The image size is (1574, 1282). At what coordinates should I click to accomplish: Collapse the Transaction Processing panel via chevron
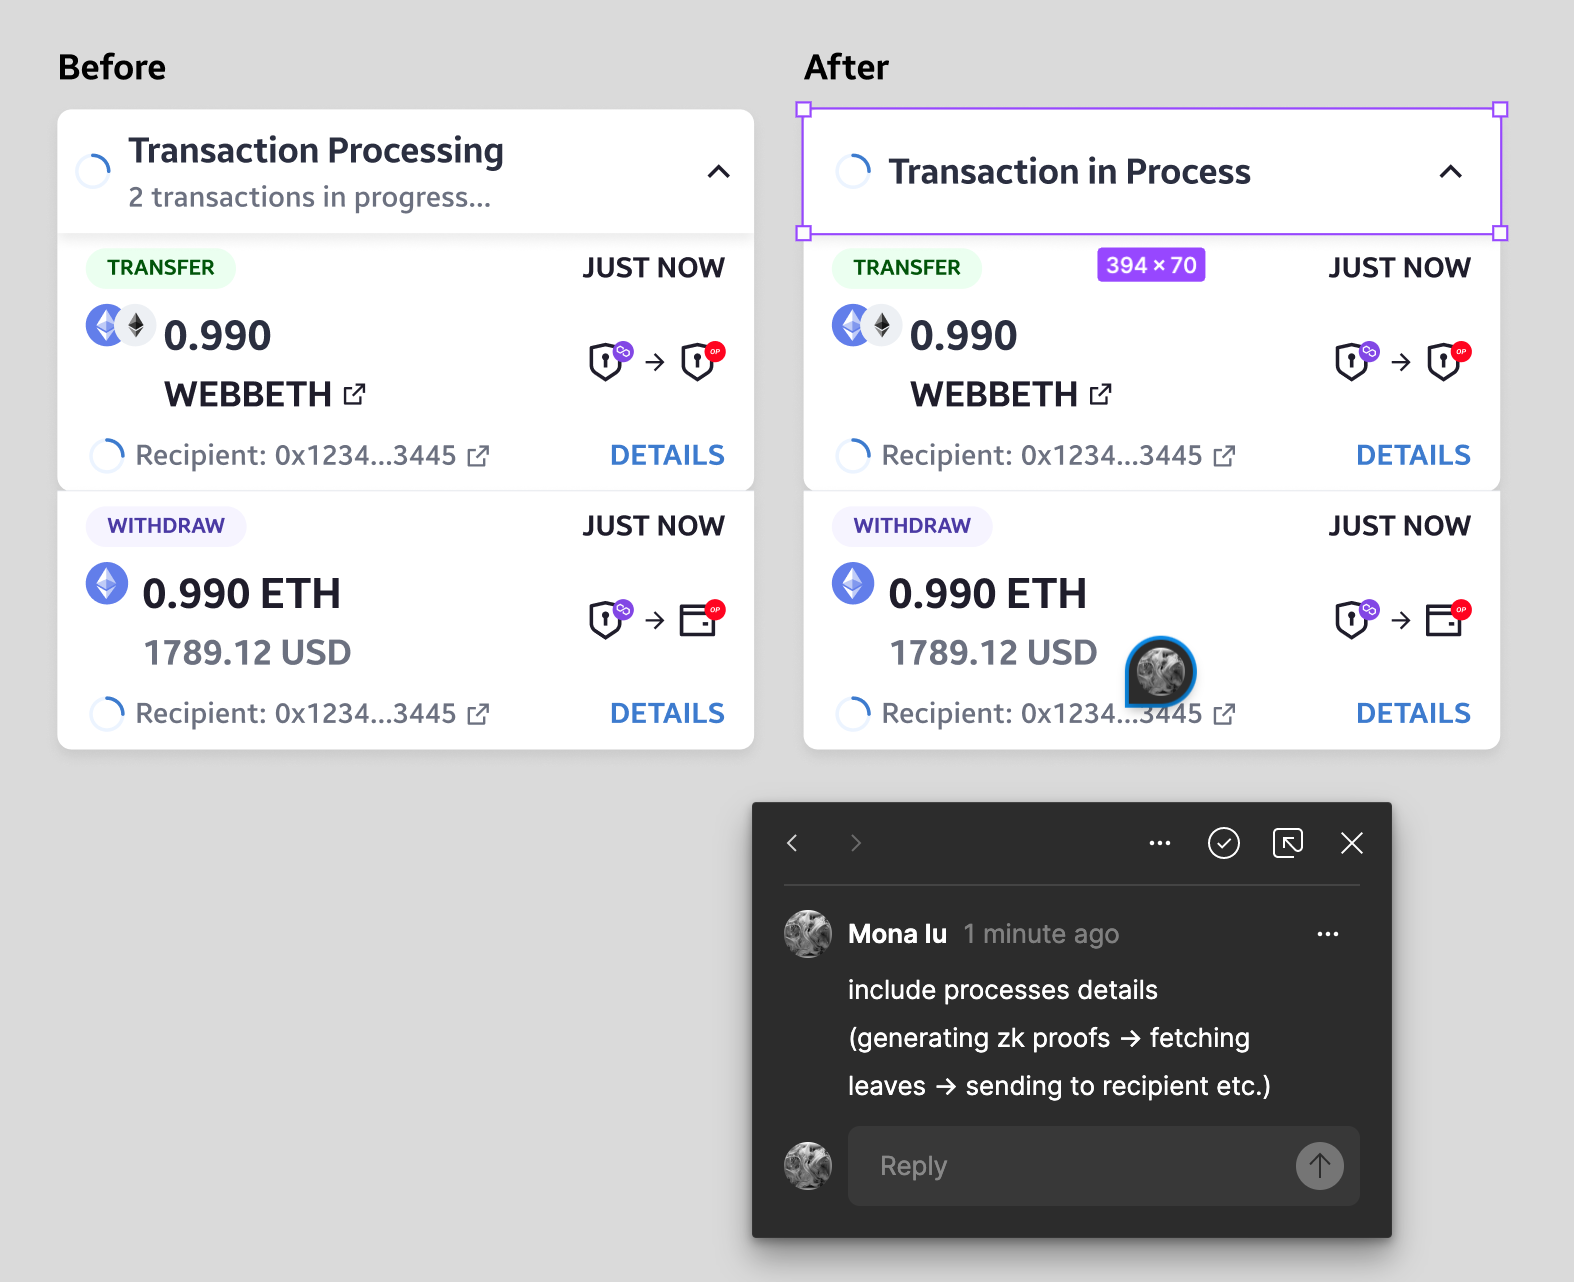pos(719,171)
